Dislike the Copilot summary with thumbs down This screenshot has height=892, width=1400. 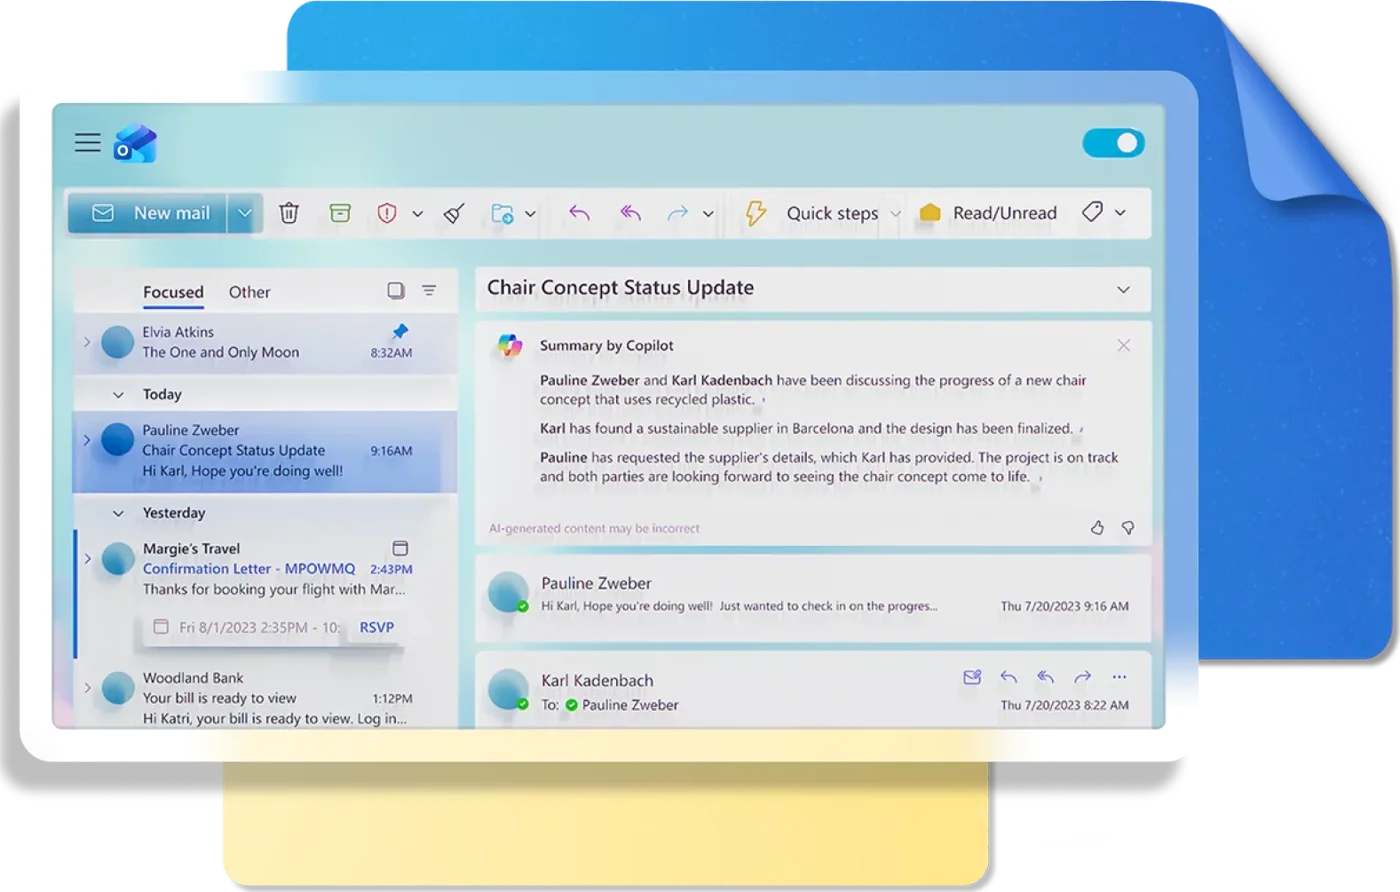point(1128,528)
